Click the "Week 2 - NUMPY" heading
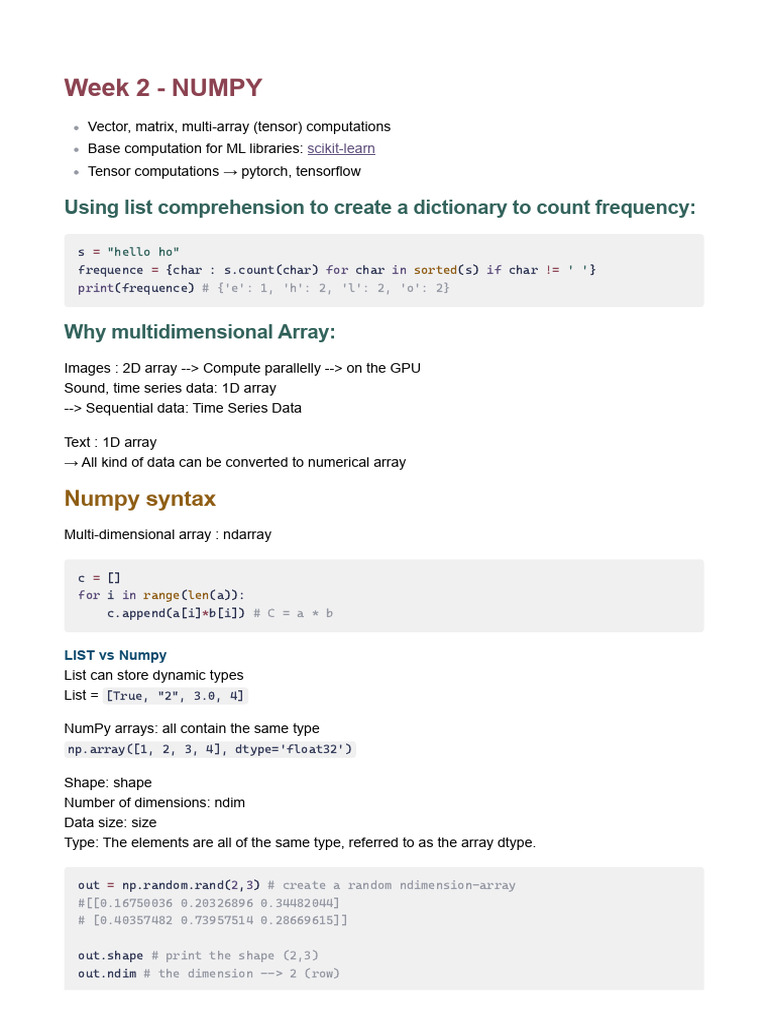This screenshot has width=768, height=1024. pyautogui.click(x=163, y=88)
